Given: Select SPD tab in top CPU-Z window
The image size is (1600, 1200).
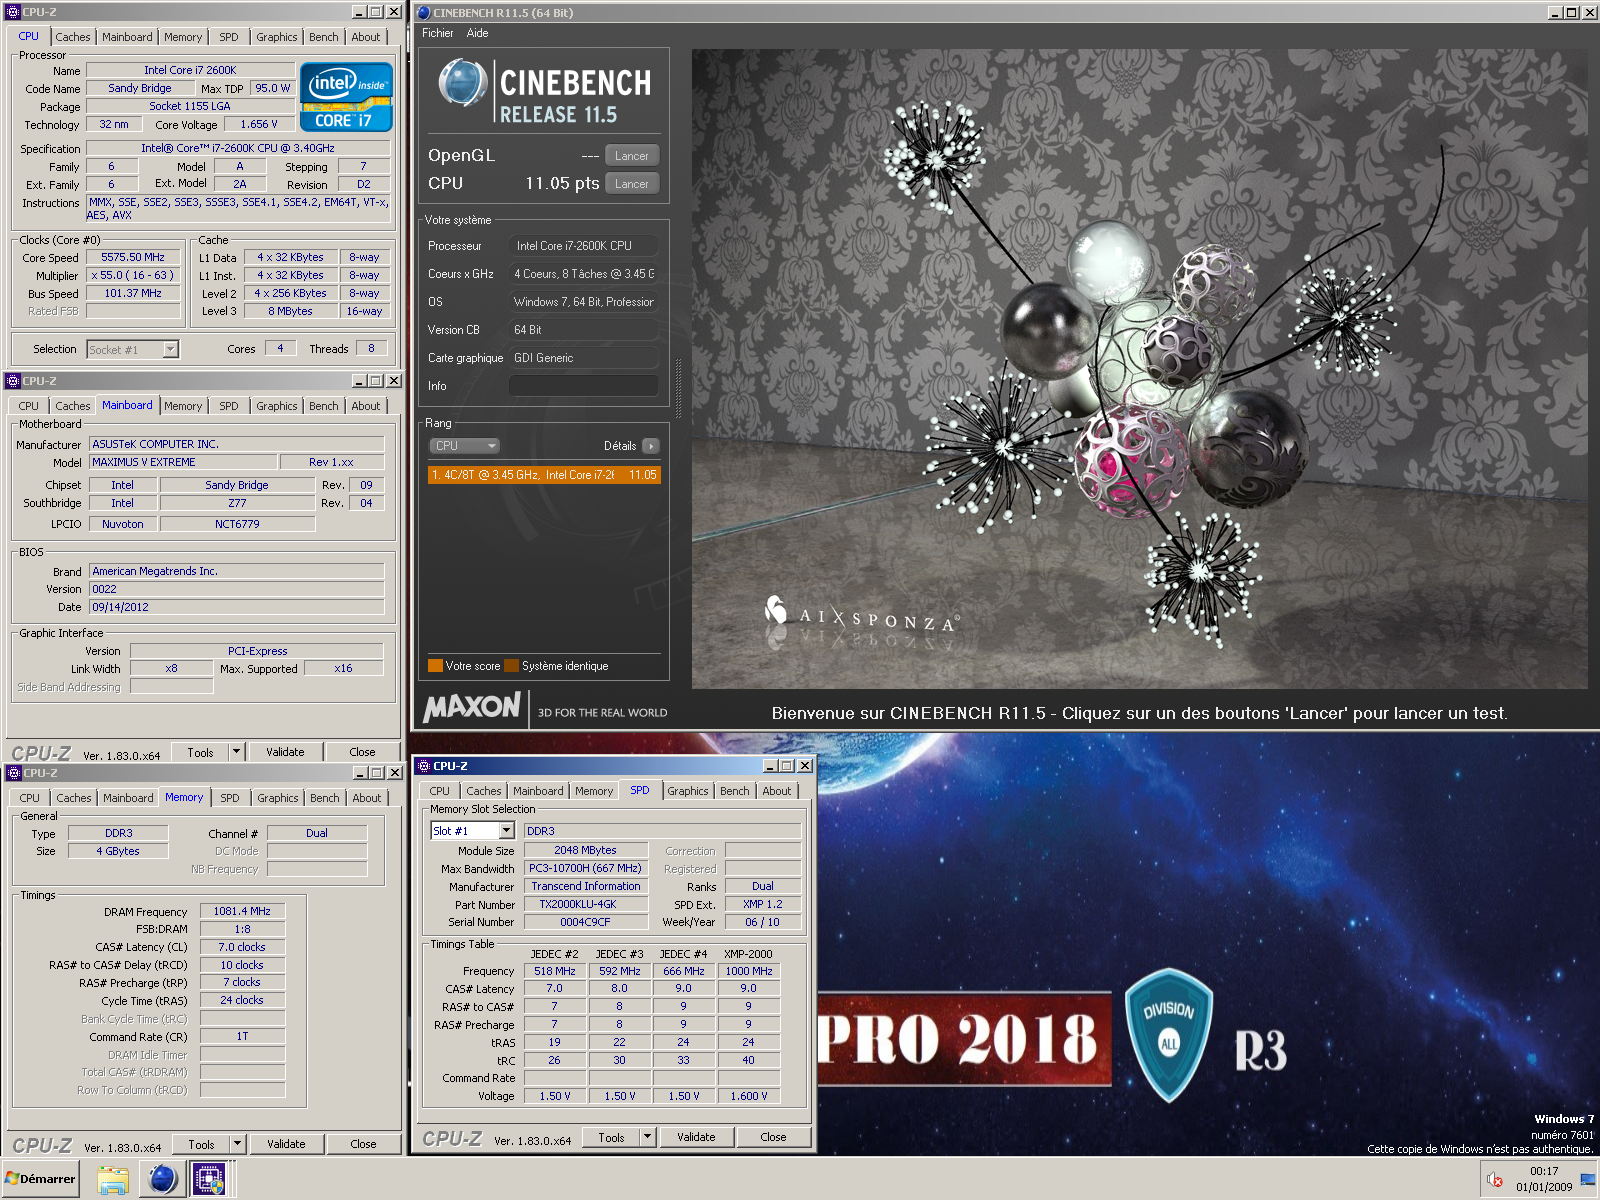Looking at the screenshot, I should tap(229, 37).
